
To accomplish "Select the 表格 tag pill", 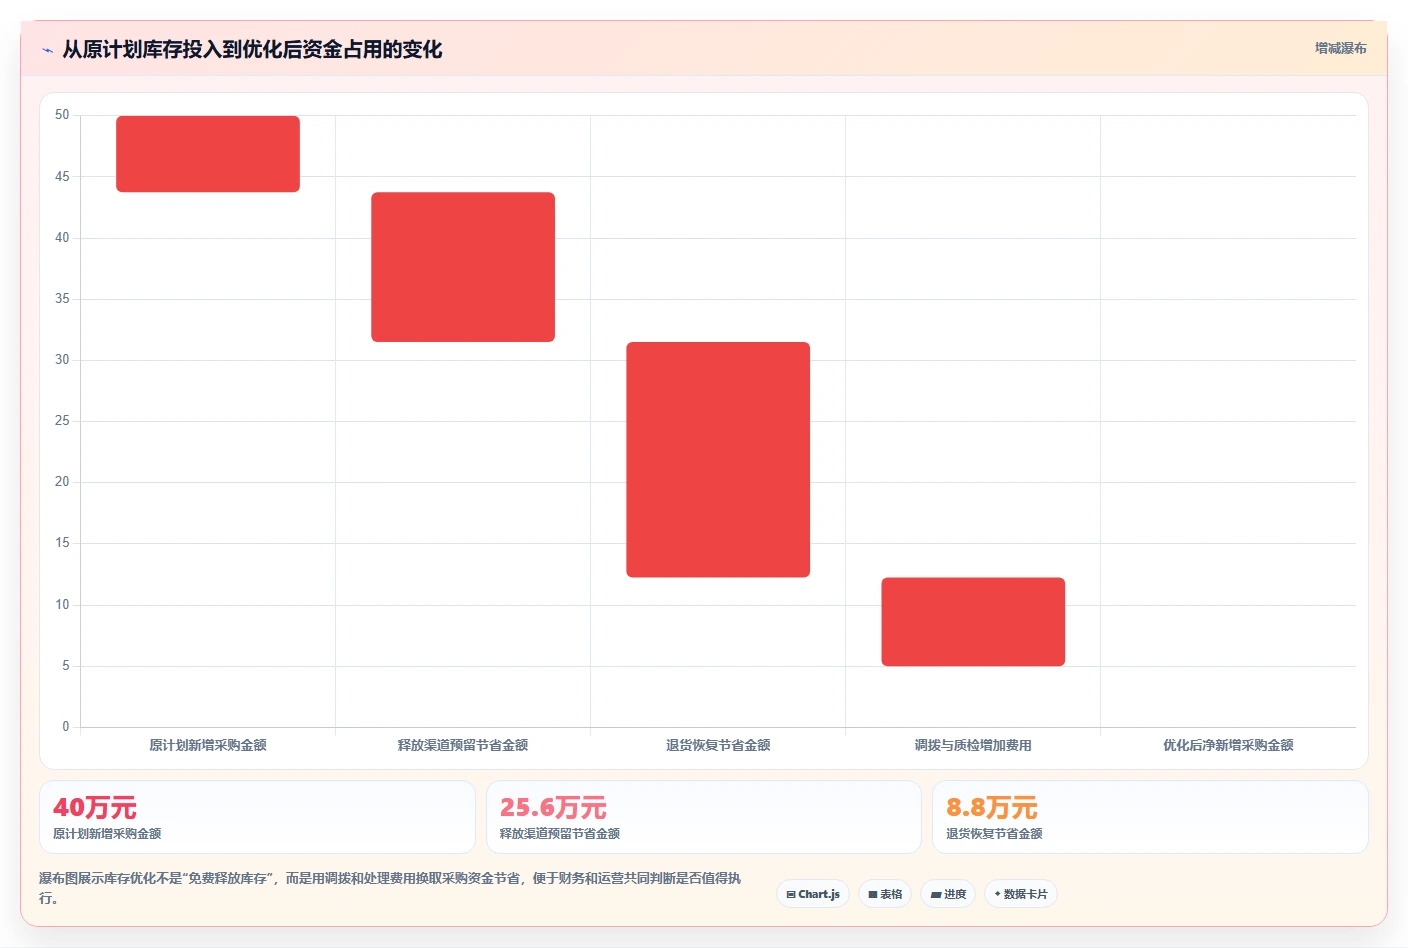I will 885,894.
